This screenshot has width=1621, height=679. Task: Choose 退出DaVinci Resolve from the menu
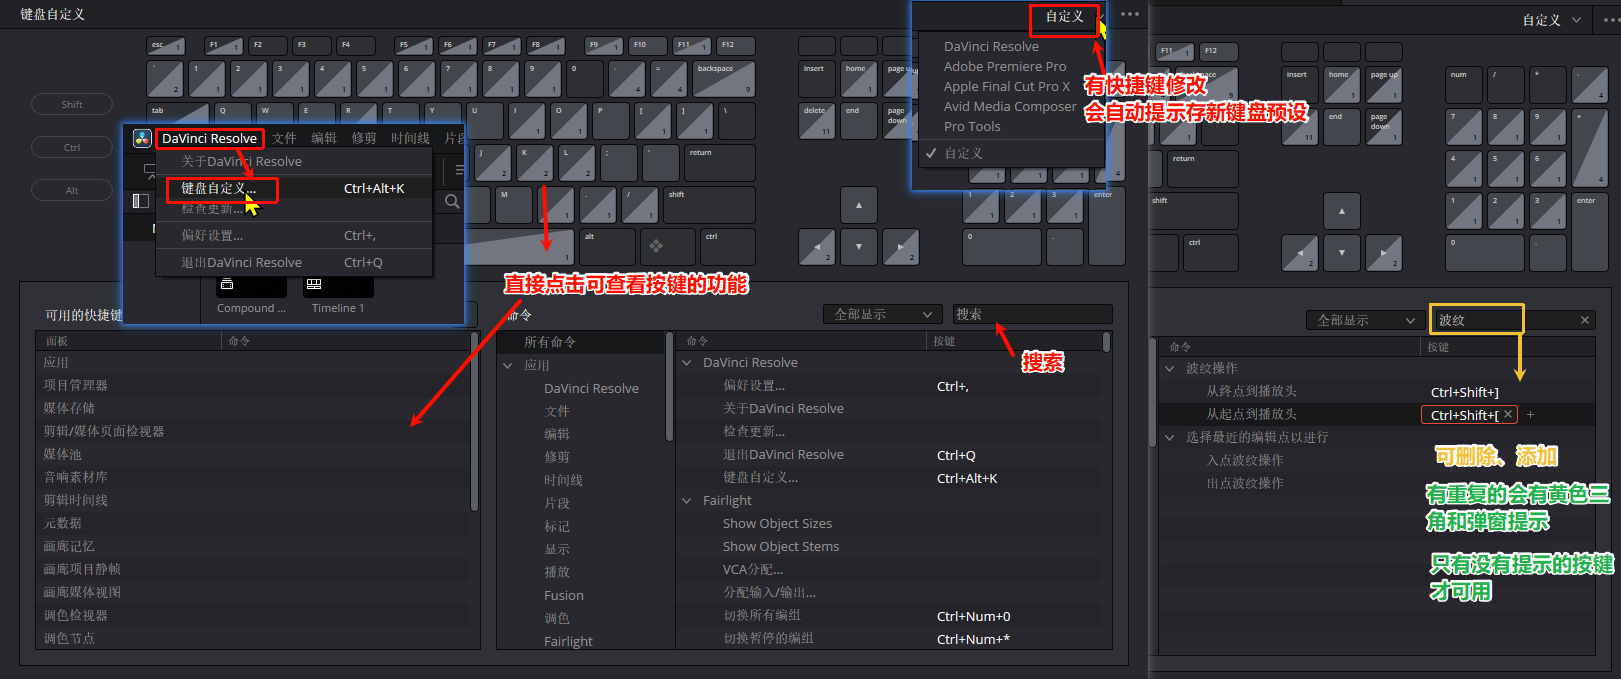(x=294, y=262)
